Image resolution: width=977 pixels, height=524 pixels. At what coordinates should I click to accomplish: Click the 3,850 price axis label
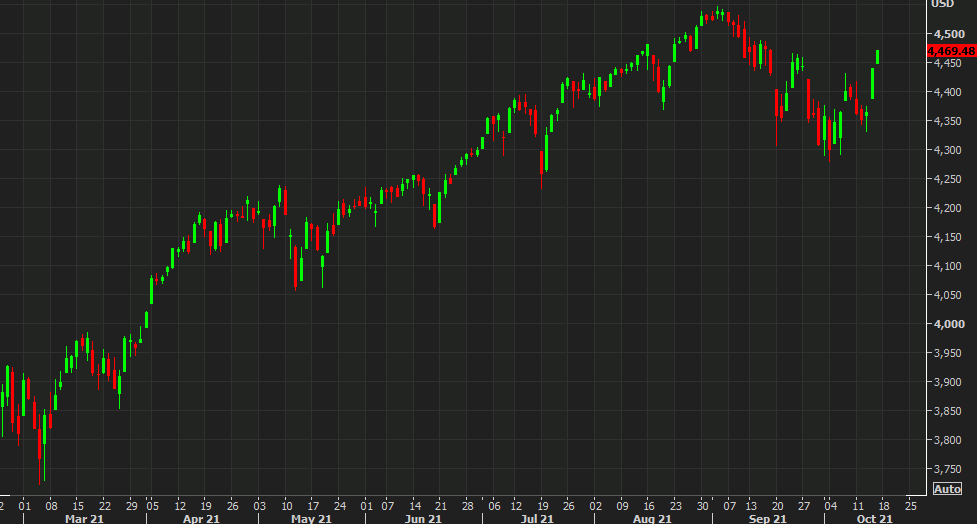click(947, 411)
